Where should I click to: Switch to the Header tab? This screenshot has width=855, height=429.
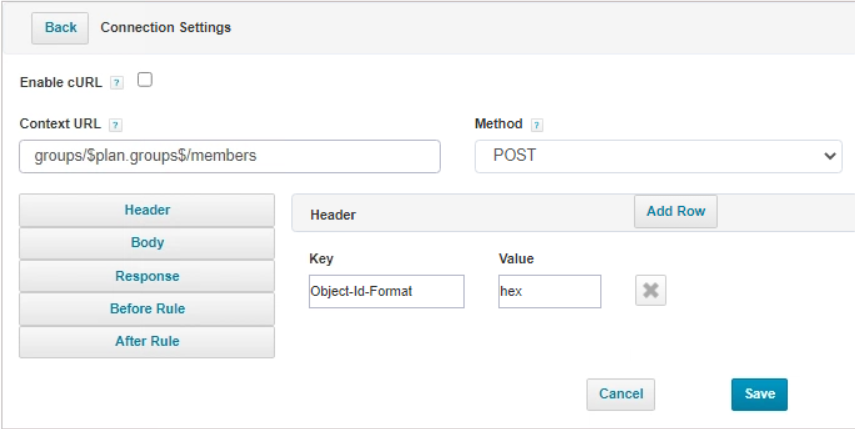click(147, 210)
